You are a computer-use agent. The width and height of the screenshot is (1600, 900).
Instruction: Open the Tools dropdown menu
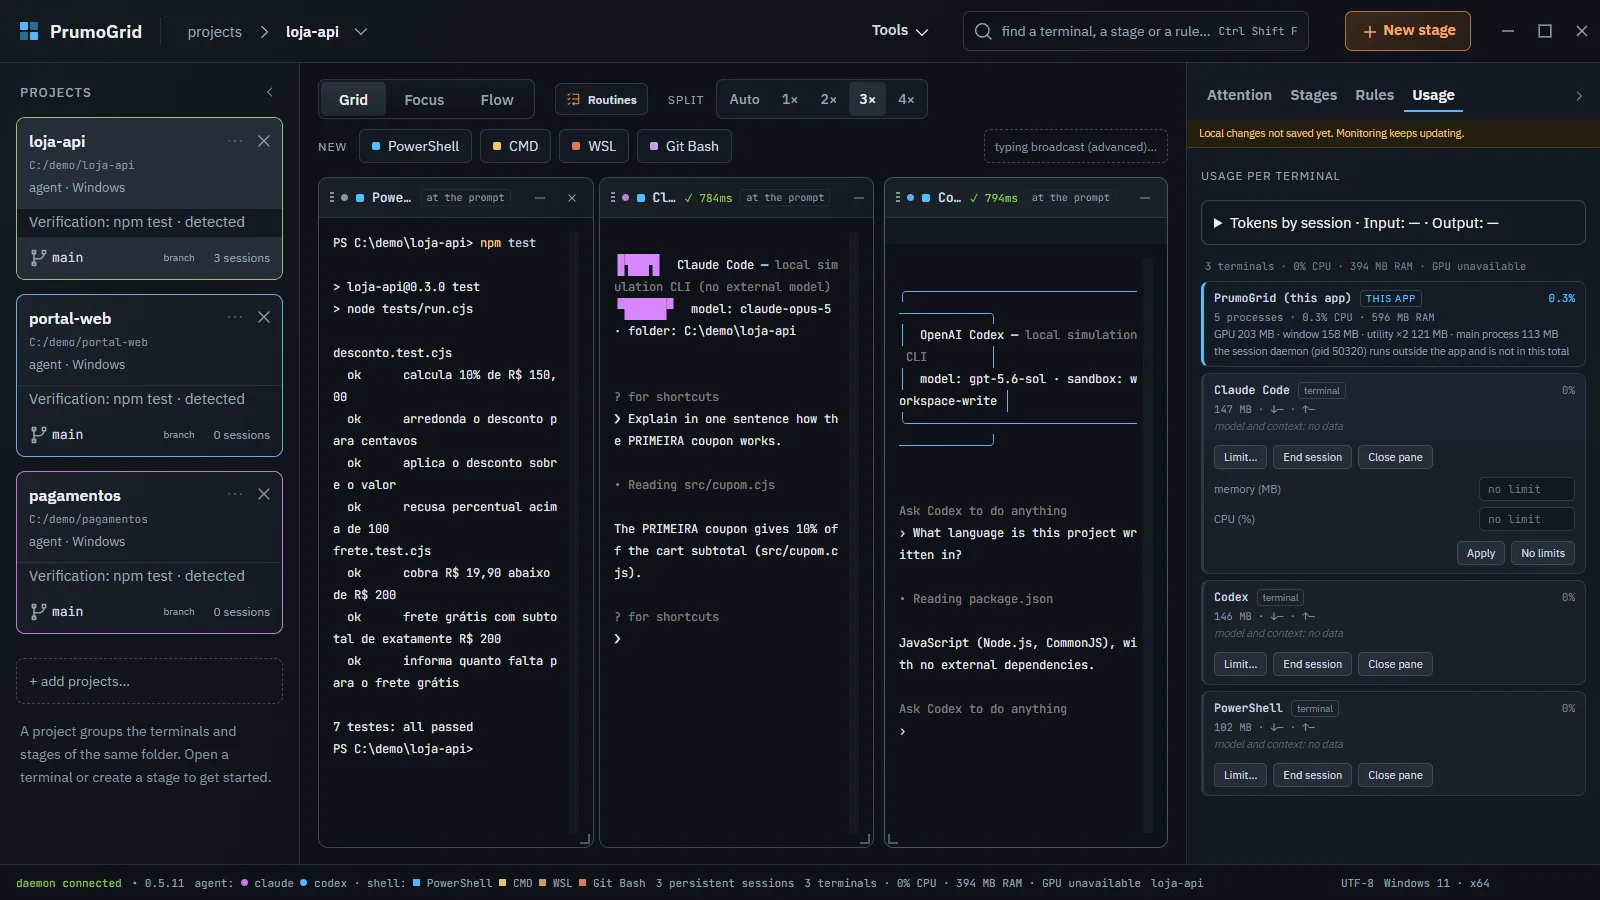[x=900, y=31]
